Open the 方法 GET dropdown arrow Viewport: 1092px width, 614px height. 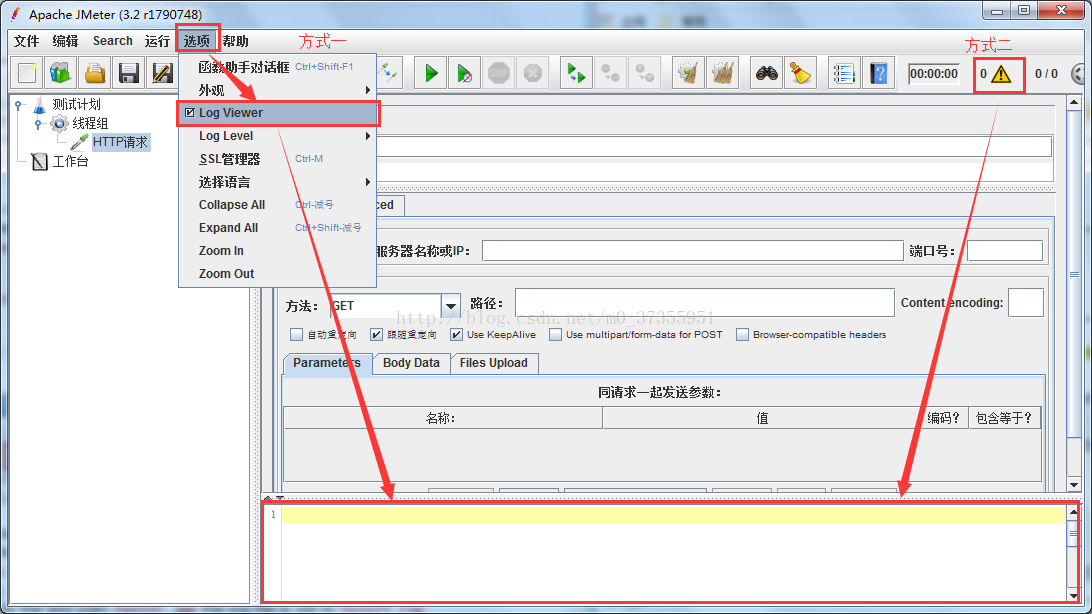[451, 306]
